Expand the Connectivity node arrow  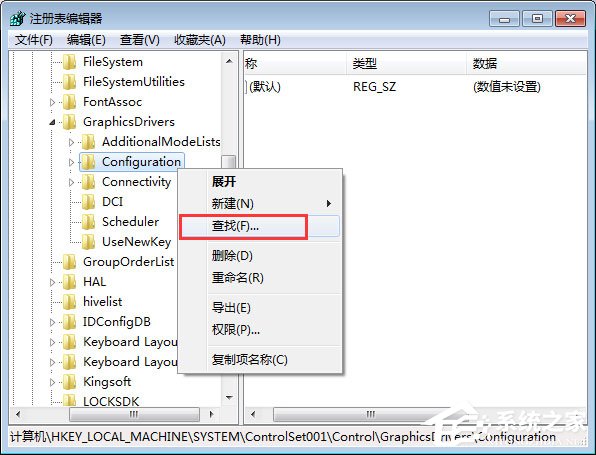[x=71, y=182]
